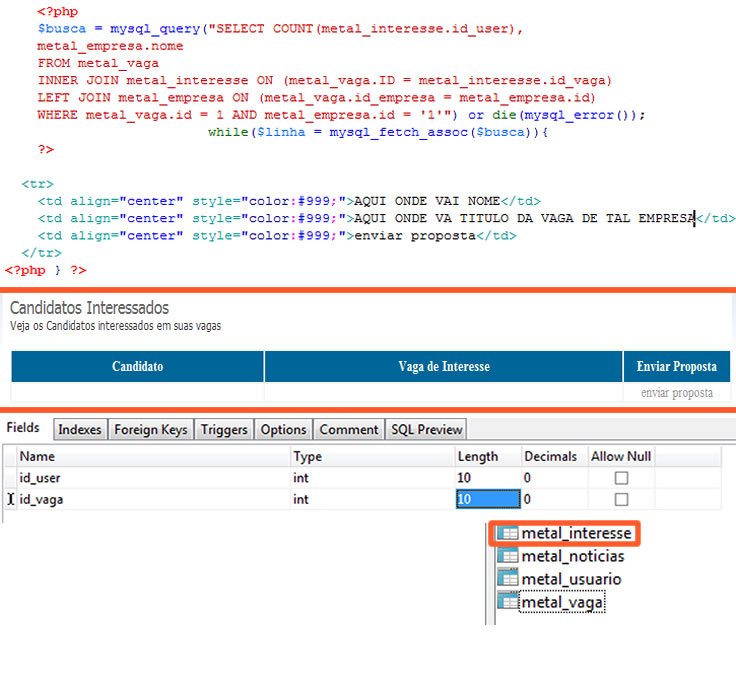Screen dimensions: 736x700
Task: Toggle Allow Null checkbox for id_vaga
Action: click(x=621, y=499)
